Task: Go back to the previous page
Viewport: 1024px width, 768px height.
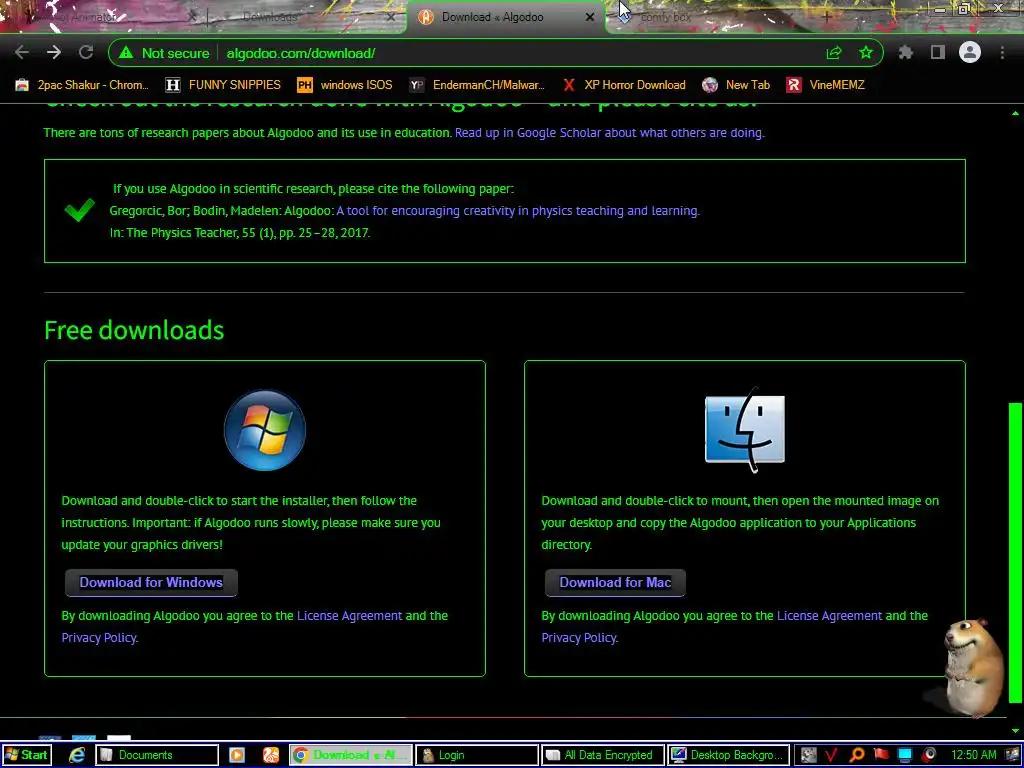Action: pyautogui.click(x=22, y=53)
